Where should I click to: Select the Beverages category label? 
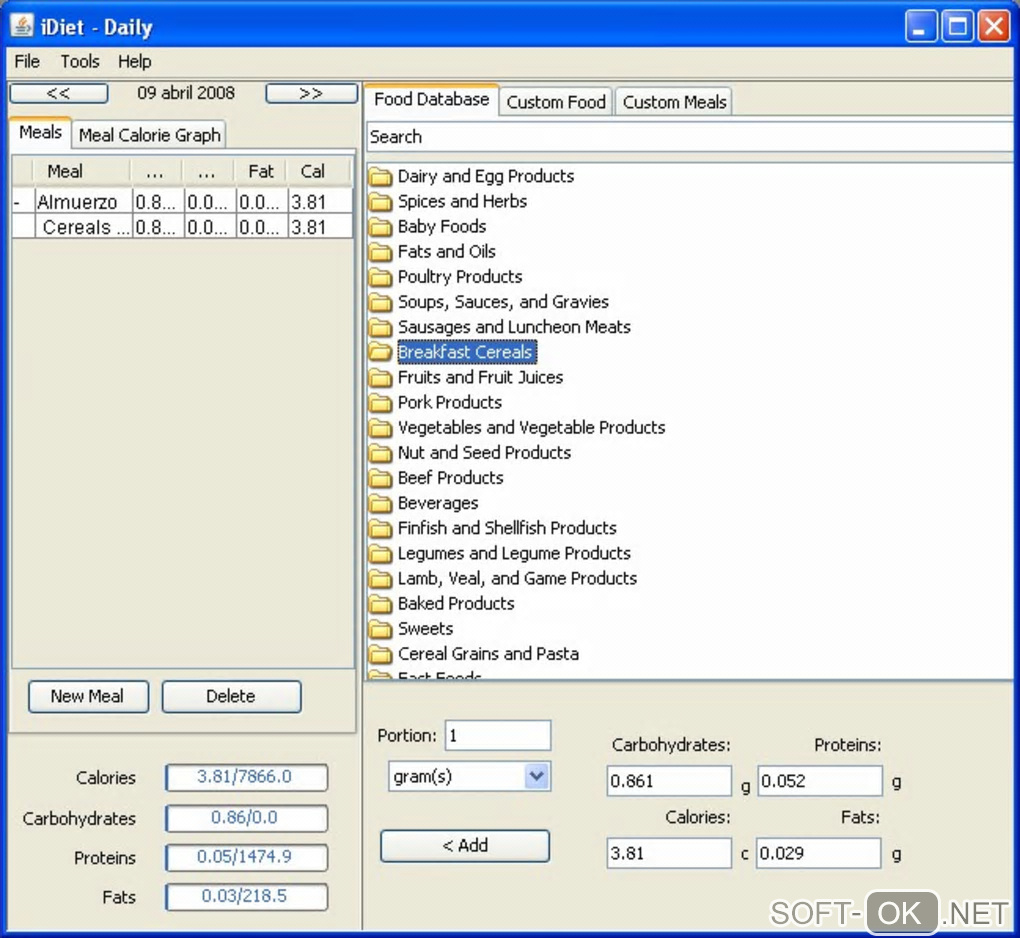[x=438, y=503]
